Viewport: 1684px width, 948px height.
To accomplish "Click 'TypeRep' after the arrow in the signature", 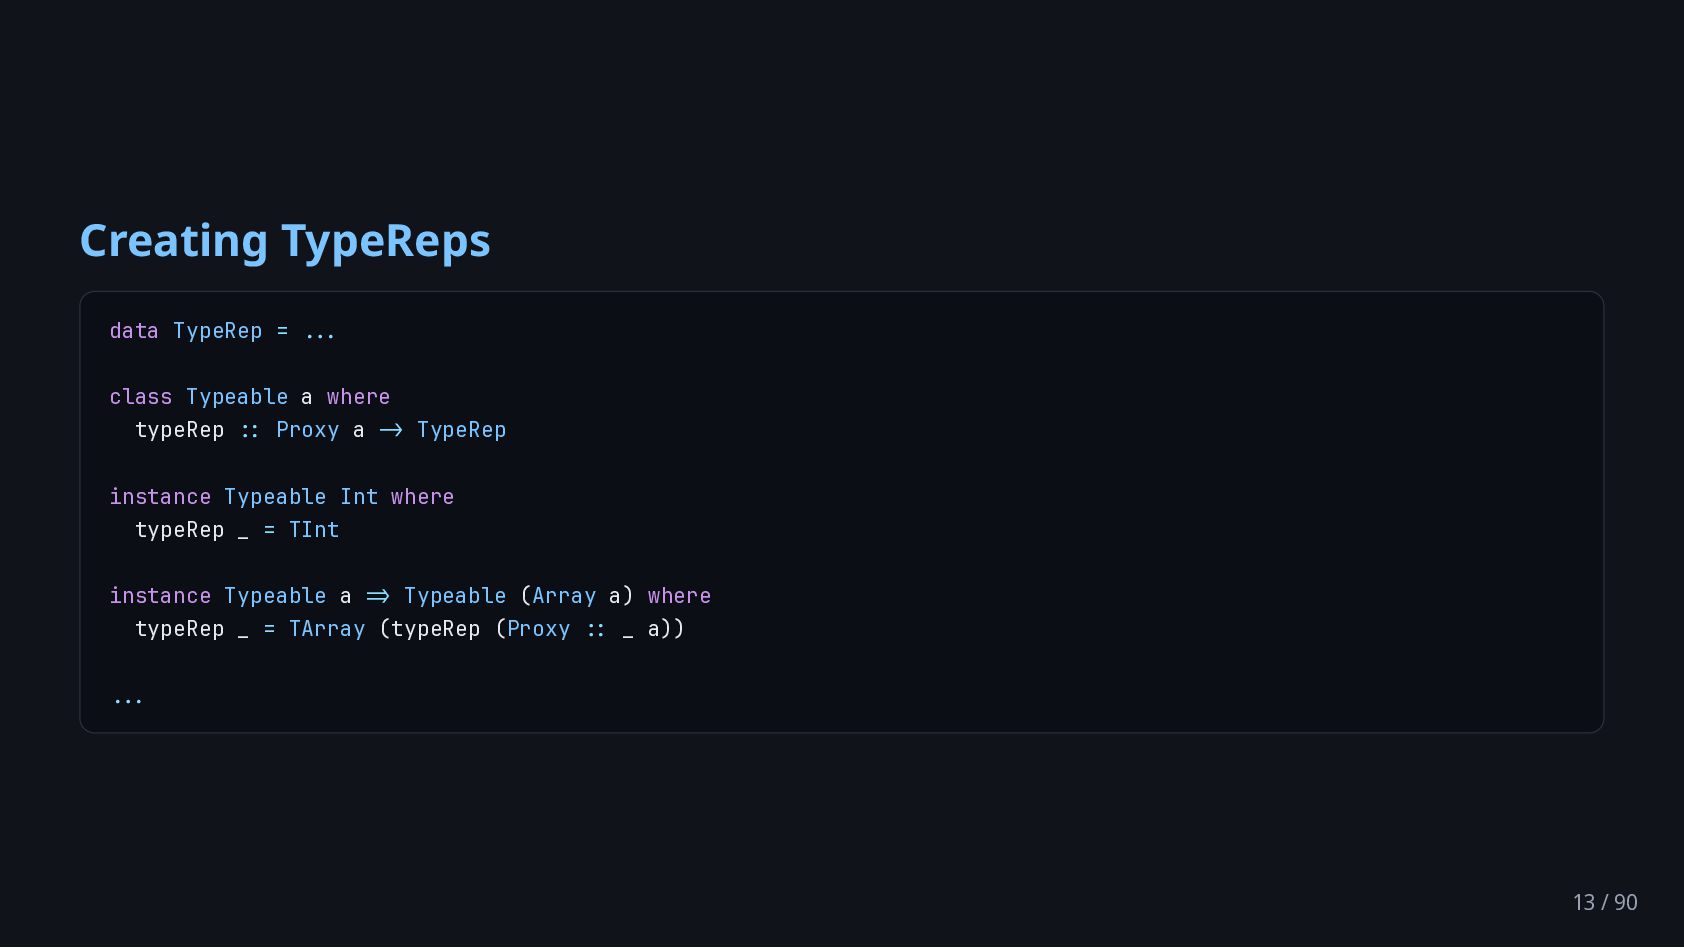I will click(462, 430).
